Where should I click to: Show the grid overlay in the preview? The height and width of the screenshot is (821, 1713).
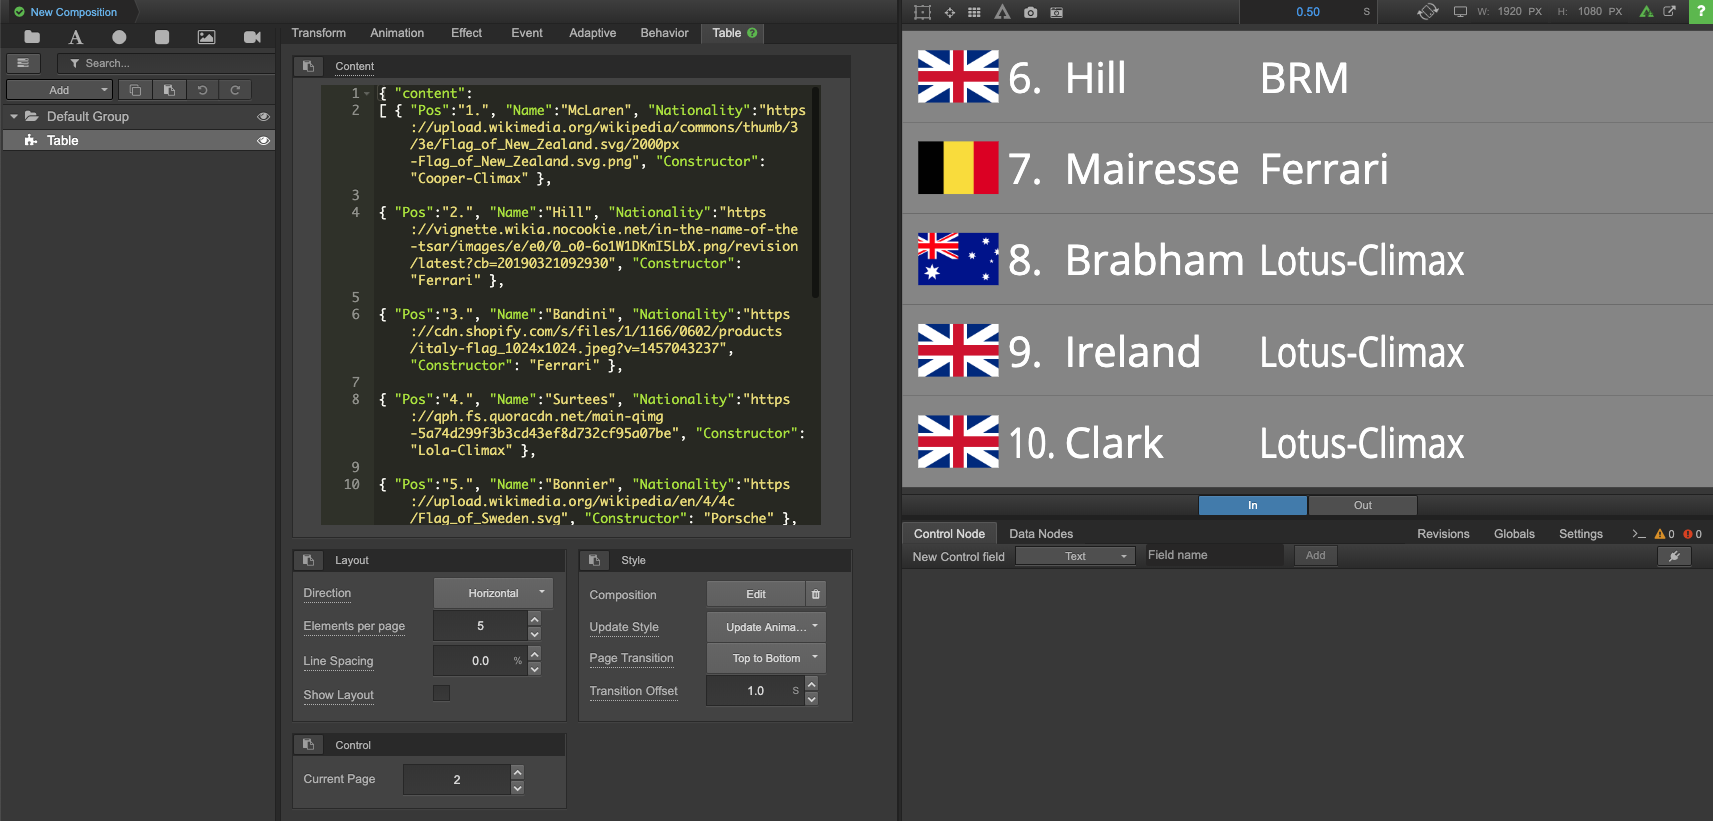974,12
